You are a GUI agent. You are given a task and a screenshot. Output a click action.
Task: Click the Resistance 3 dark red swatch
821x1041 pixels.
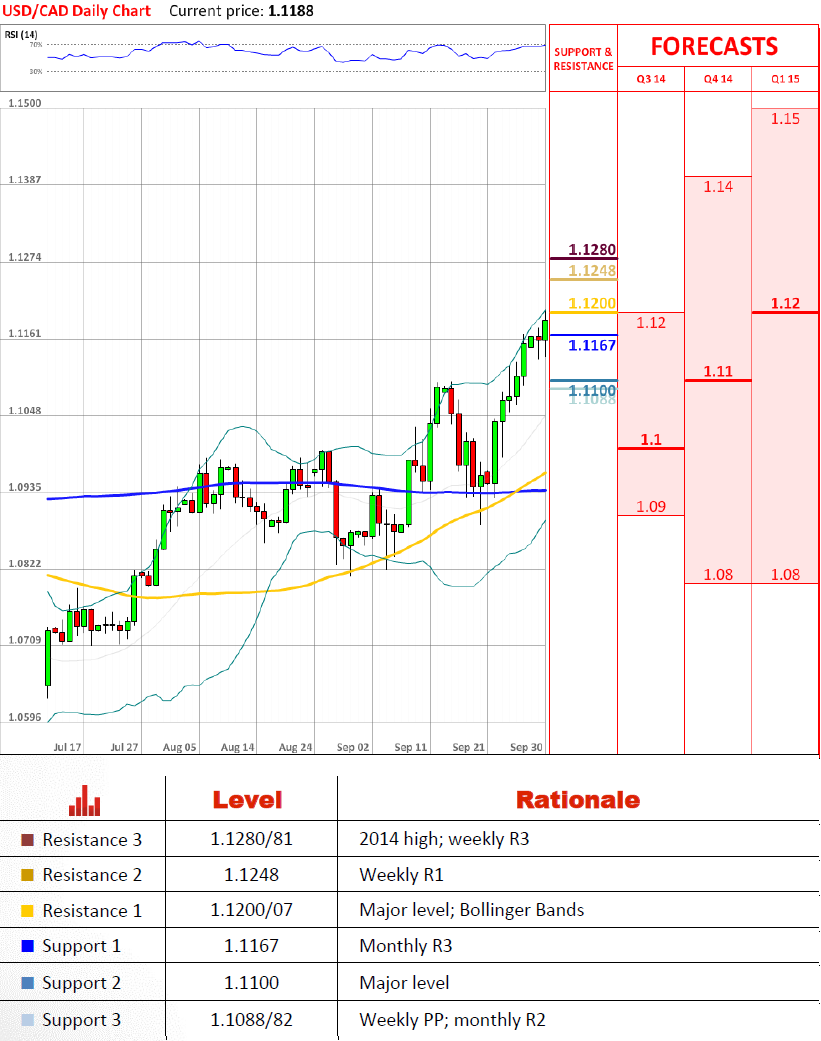pos(27,840)
